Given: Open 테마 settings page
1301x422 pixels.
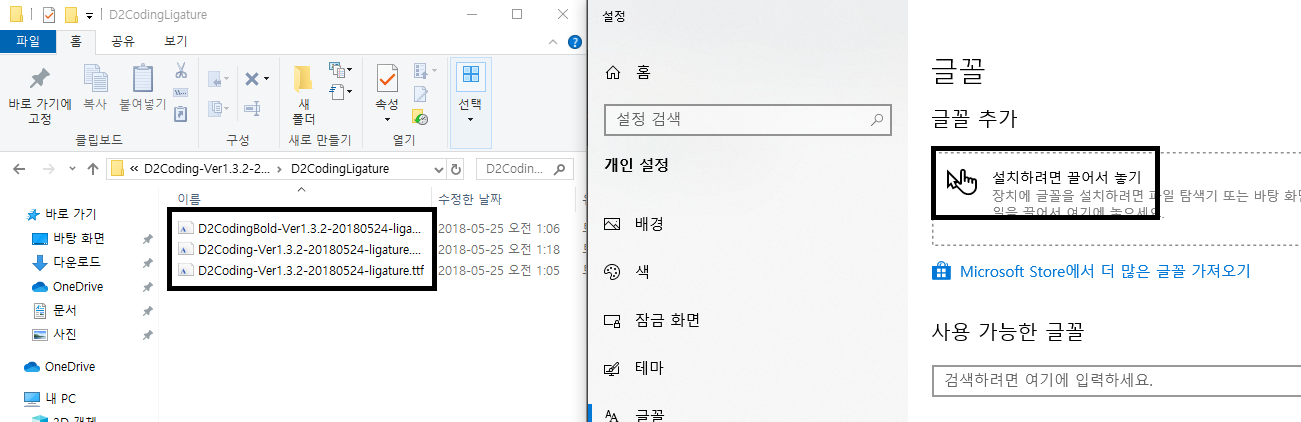Looking at the screenshot, I should 634,368.
